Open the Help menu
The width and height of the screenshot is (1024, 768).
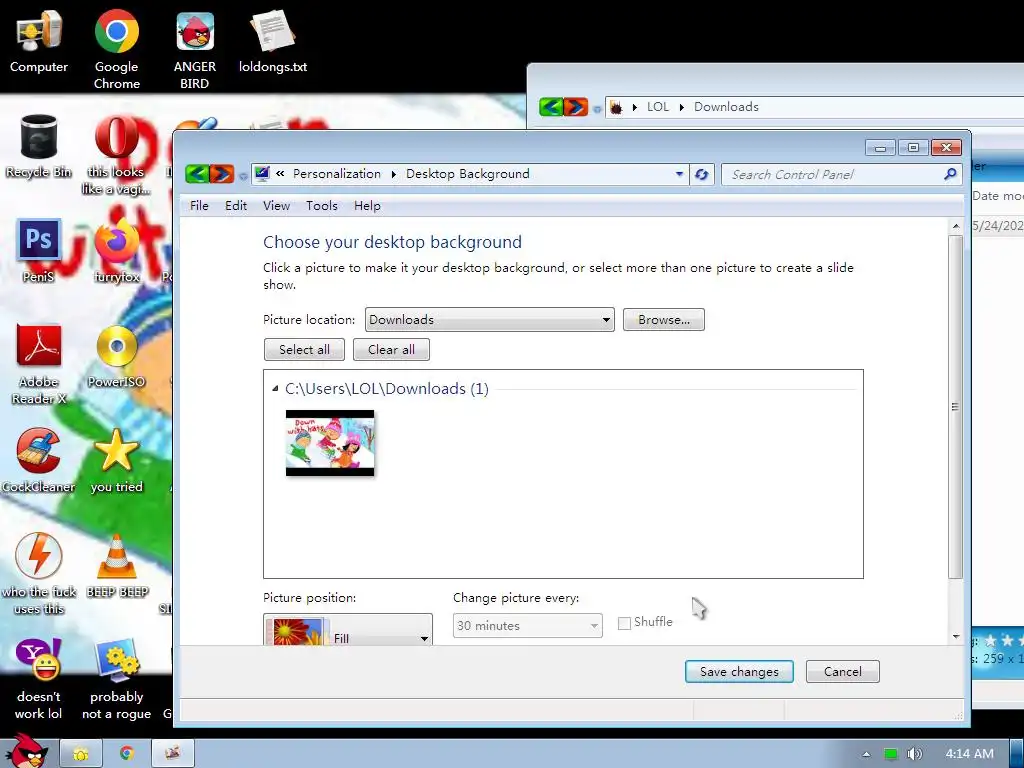367,206
